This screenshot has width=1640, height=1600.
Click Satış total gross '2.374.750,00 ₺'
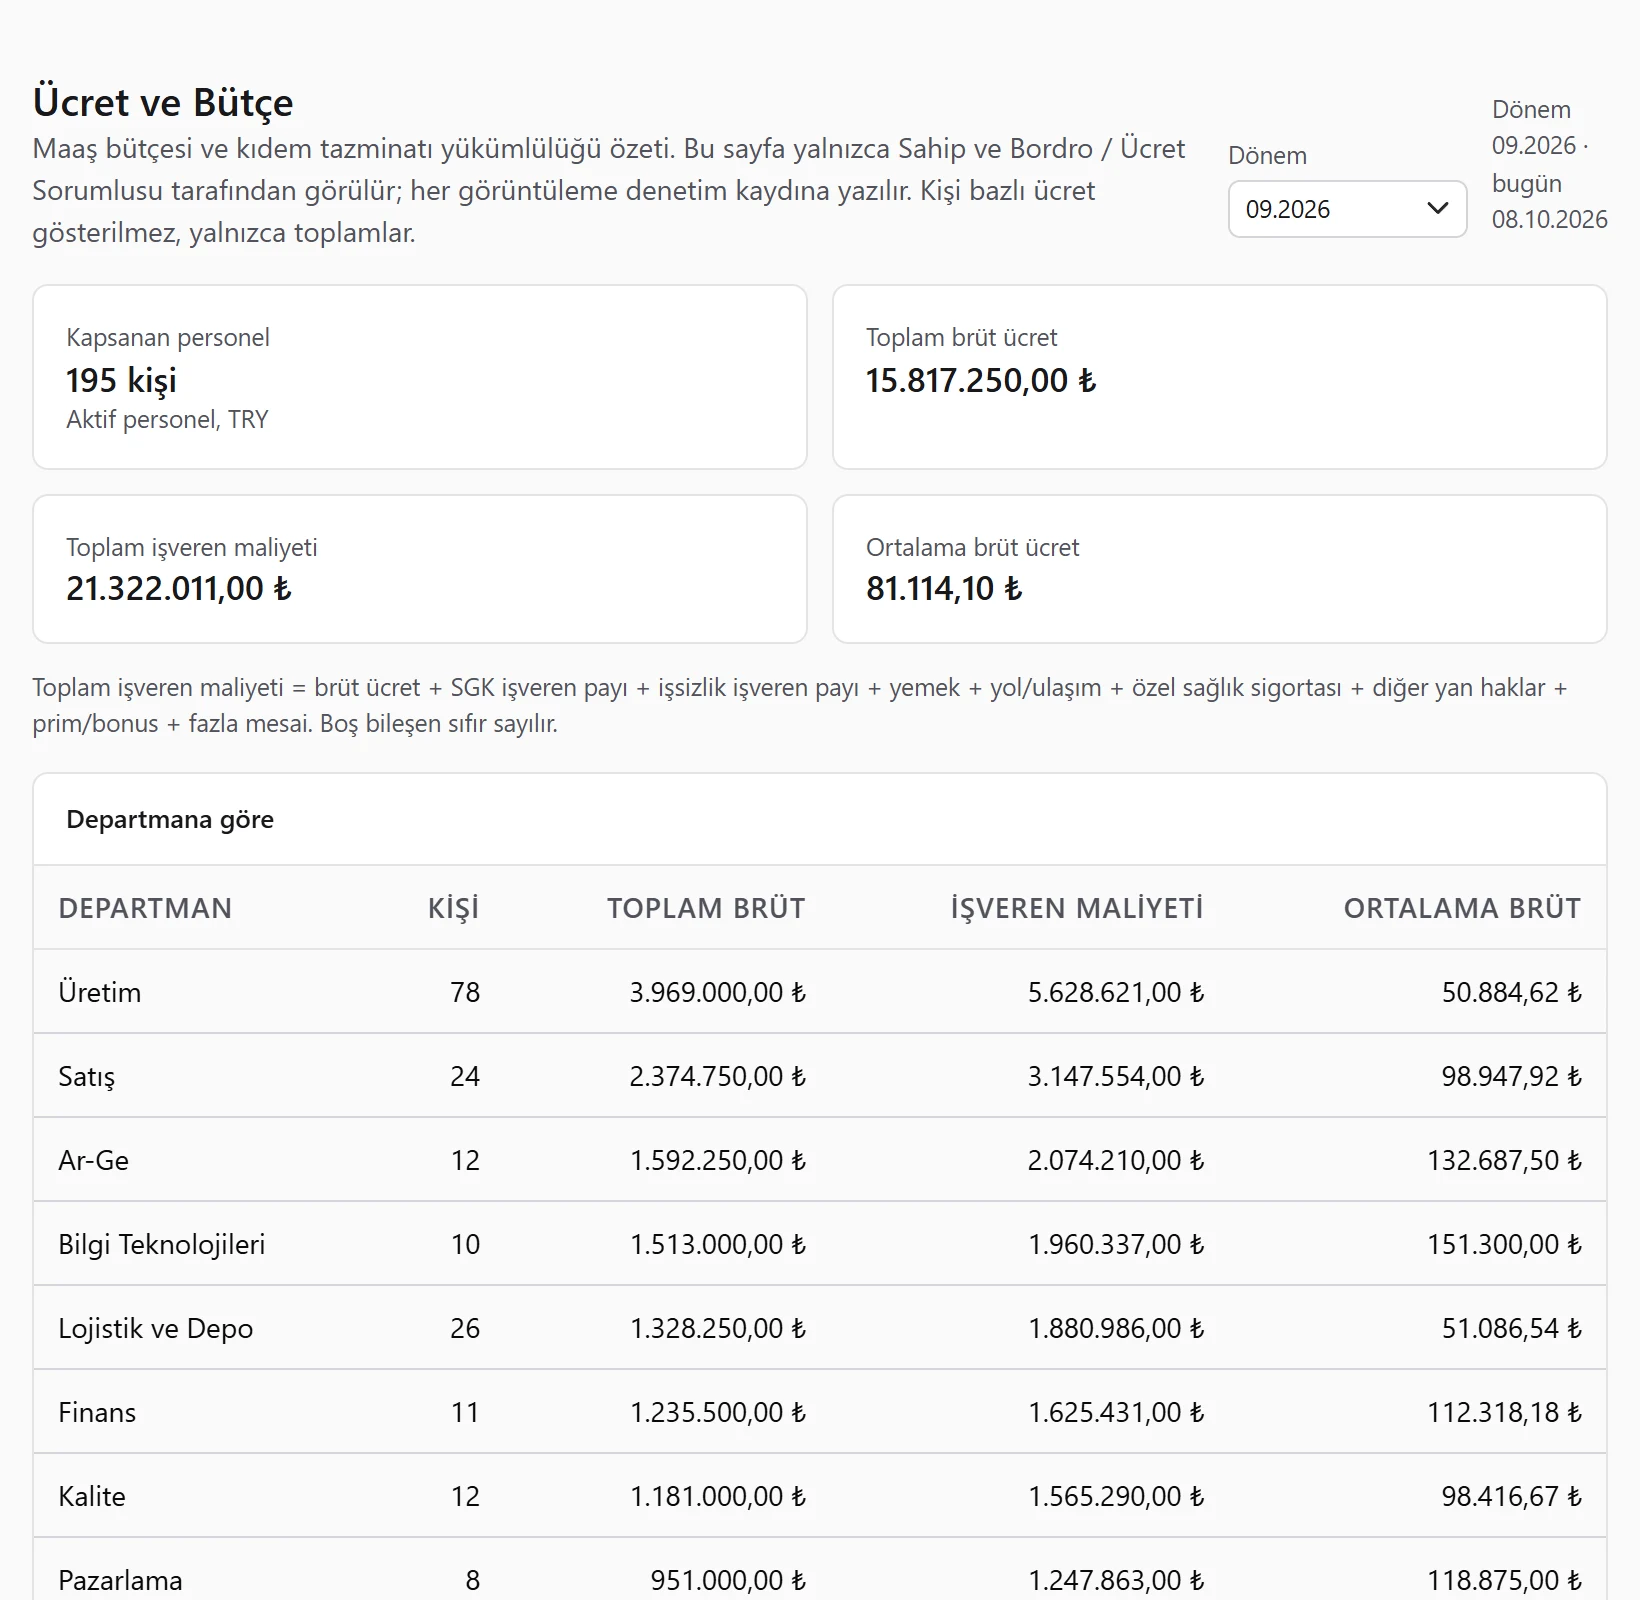pyautogui.click(x=718, y=1076)
